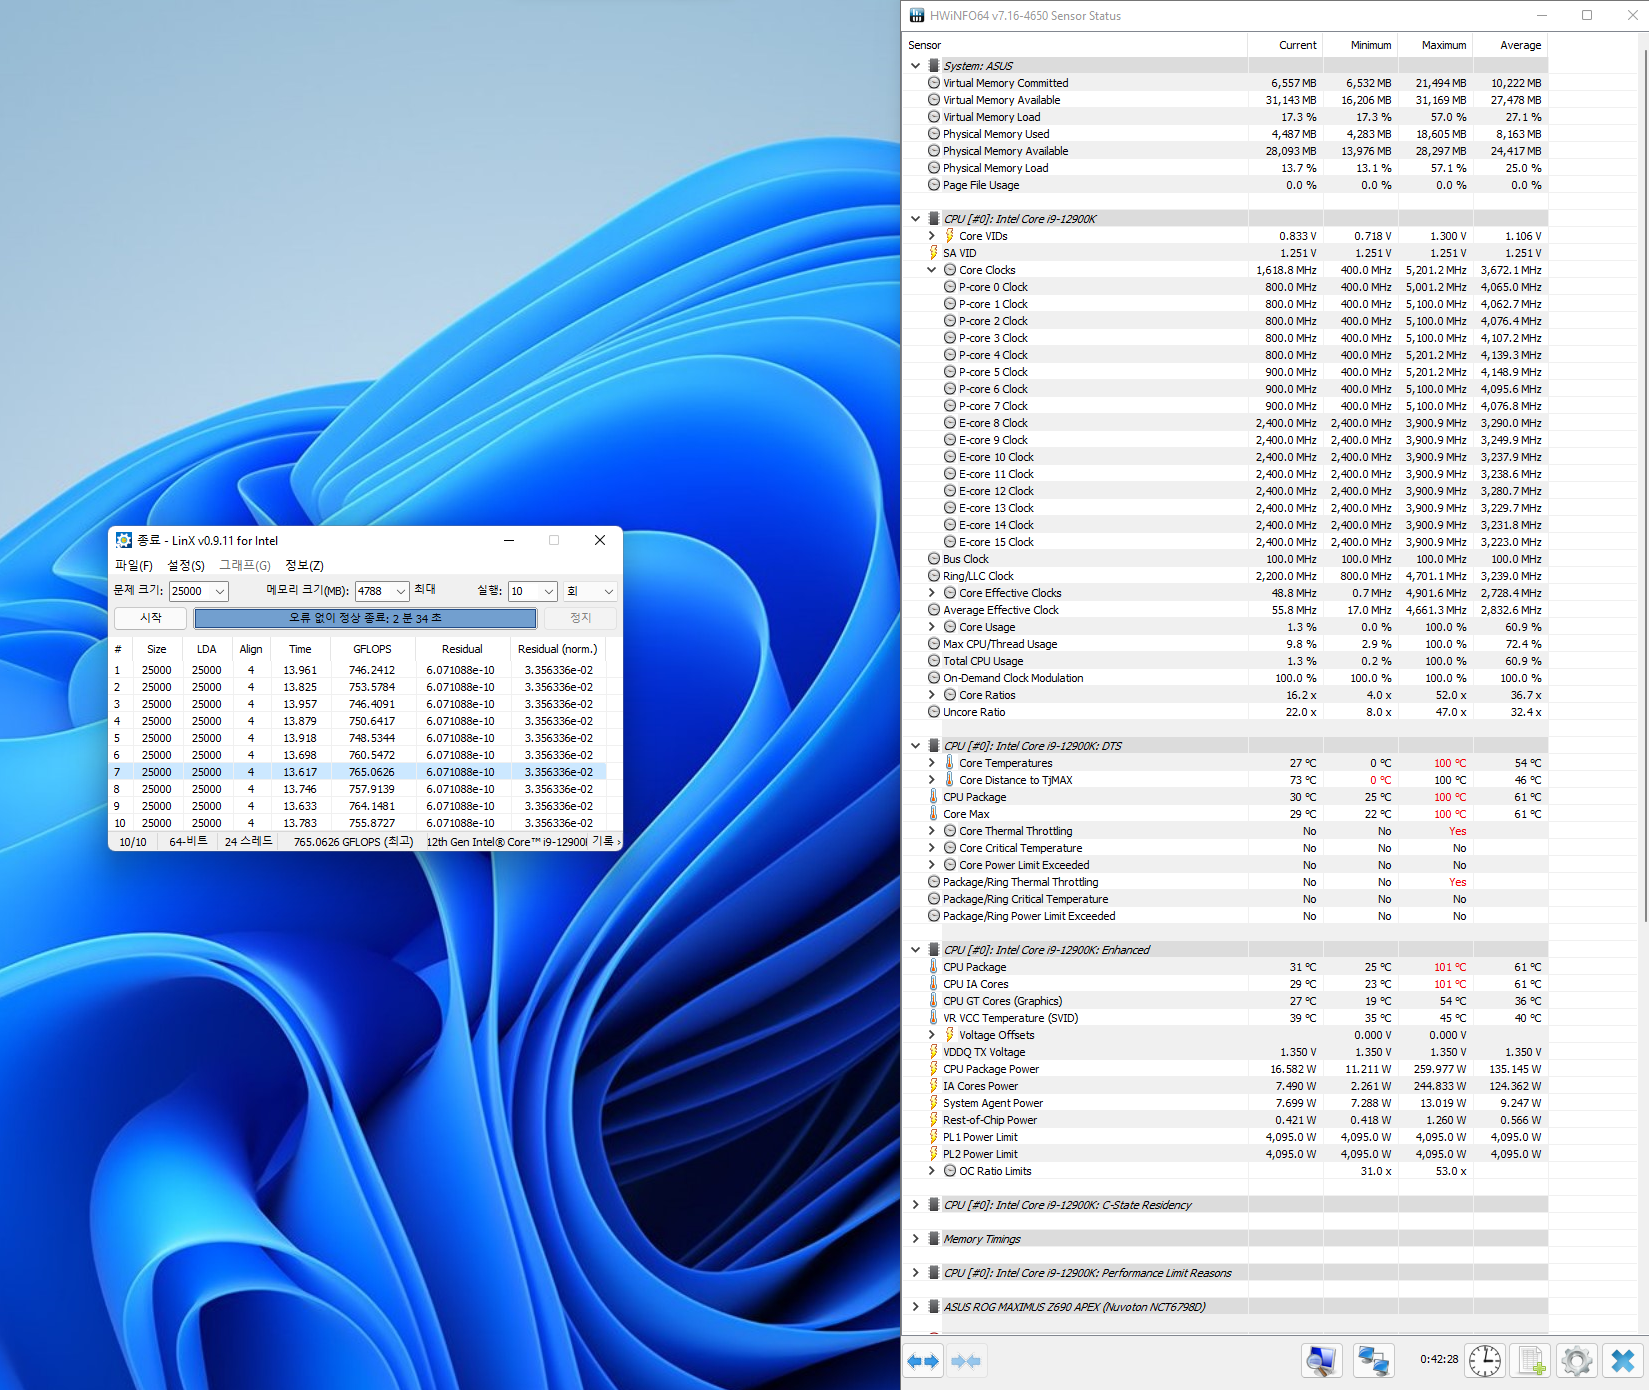This screenshot has width=1649, height=1390.
Task: Click the clock icon beside P-core 0 Clock
Action: click(950, 287)
